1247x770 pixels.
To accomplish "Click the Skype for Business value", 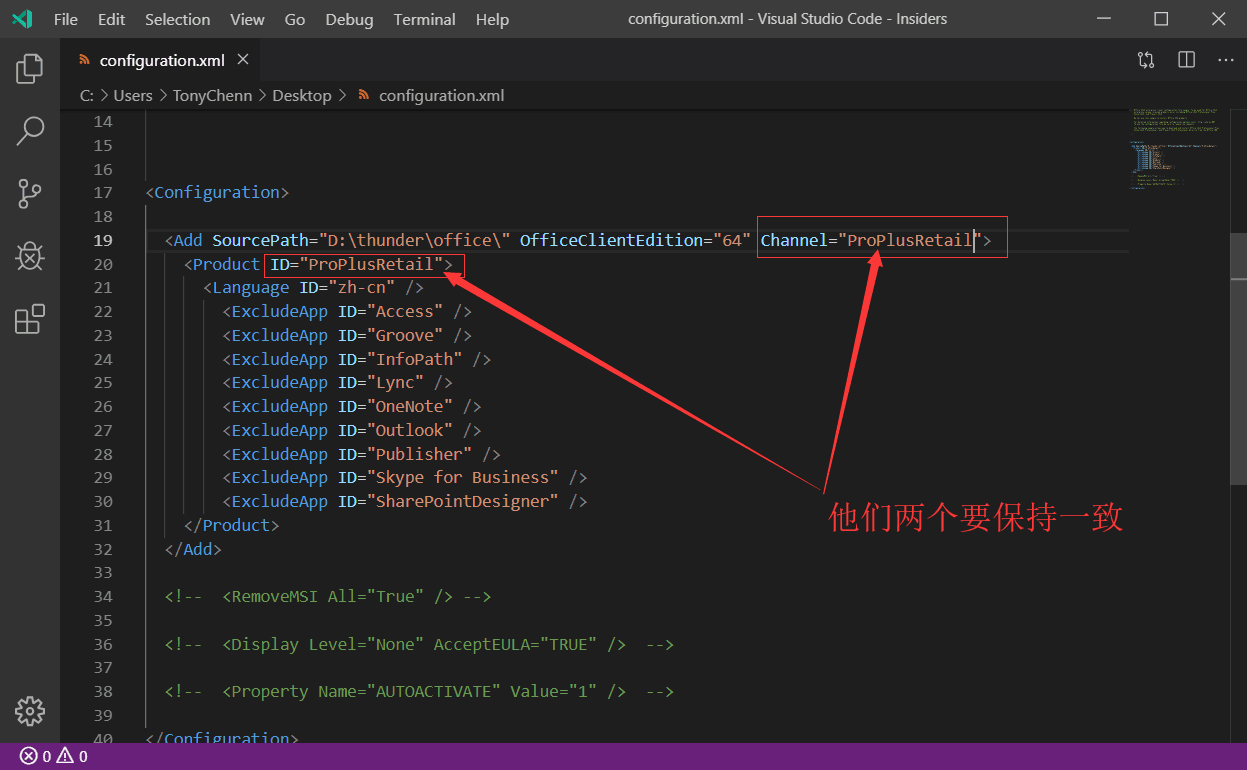I will tap(463, 478).
